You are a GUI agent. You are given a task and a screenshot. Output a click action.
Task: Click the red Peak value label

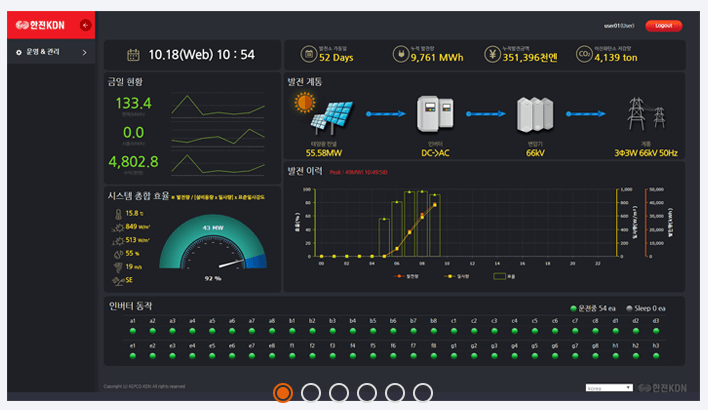coord(358,172)
